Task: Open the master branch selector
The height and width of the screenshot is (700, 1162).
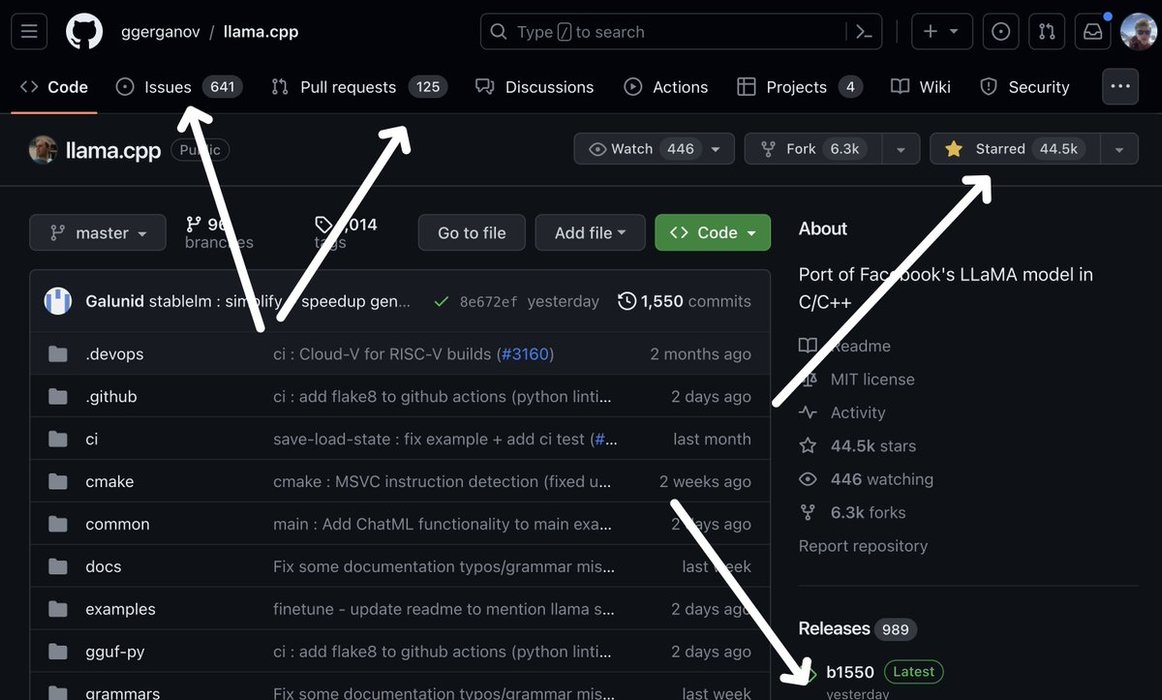Action: pos(98,233)
